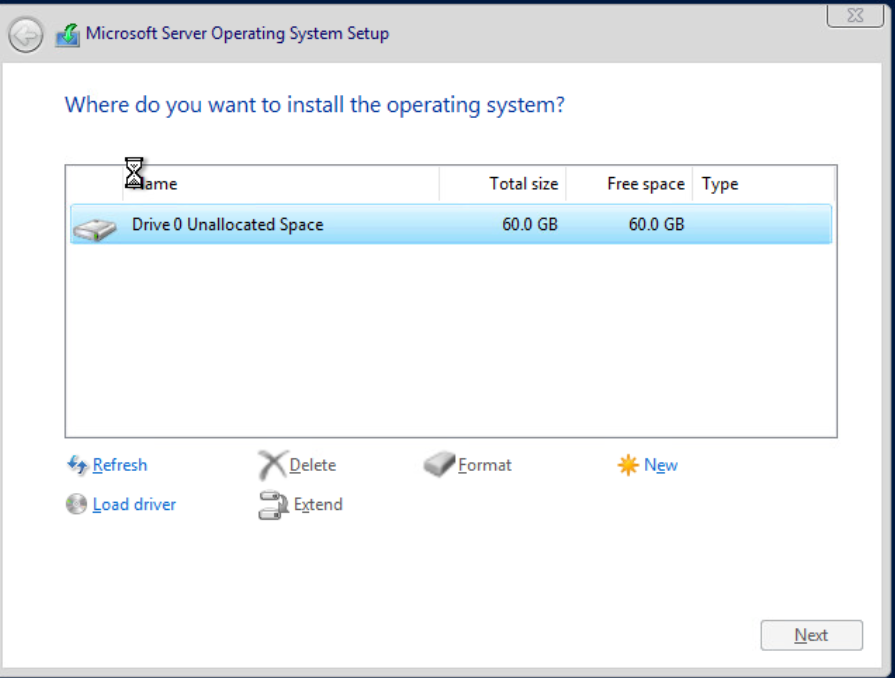This screenshot has width=895, height=678.
Task: Click the New starburst icon
Action: 628,465
